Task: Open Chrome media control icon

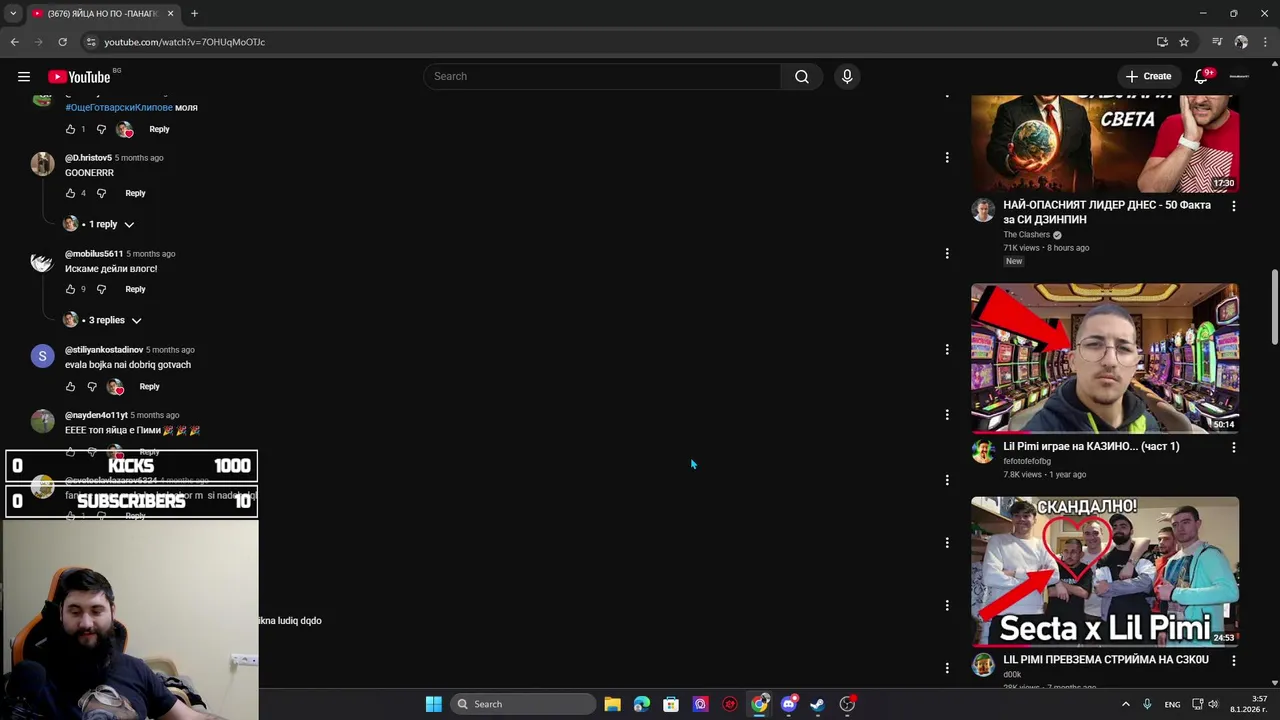Action: [1217, 42]
